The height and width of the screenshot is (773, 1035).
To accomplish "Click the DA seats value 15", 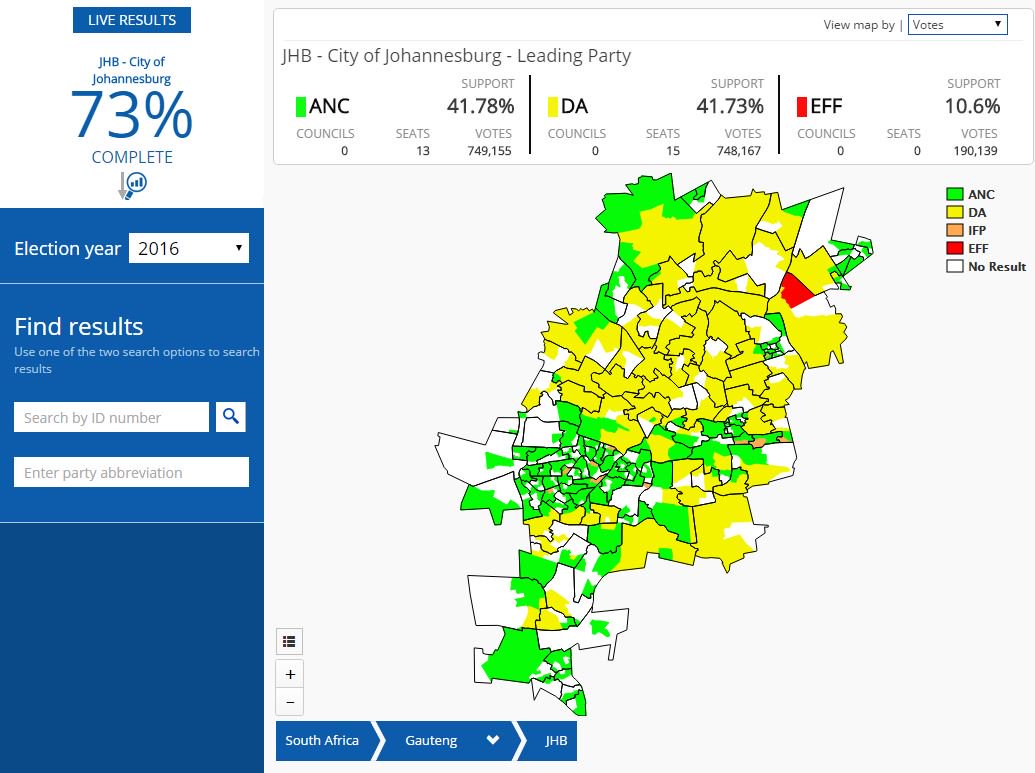I will (x=673, y=151).
